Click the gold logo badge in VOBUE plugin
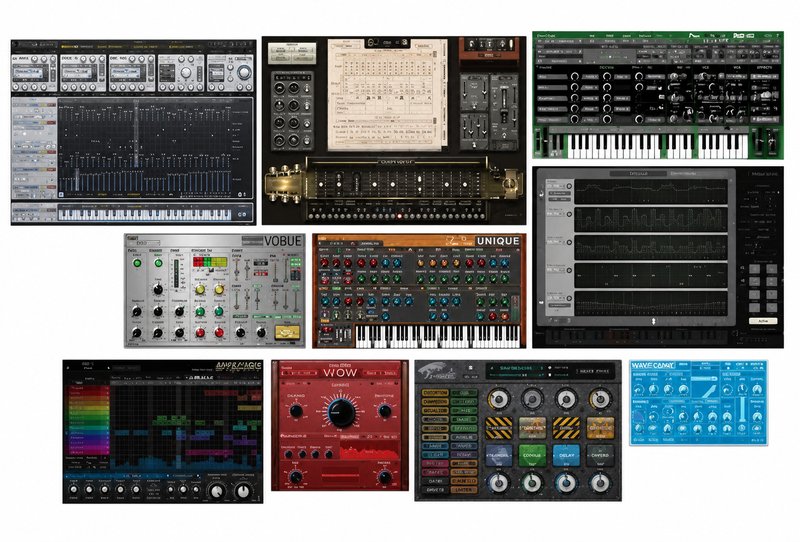Image resolution: width=800 pixels, height=542 pixels. point(287,332)
